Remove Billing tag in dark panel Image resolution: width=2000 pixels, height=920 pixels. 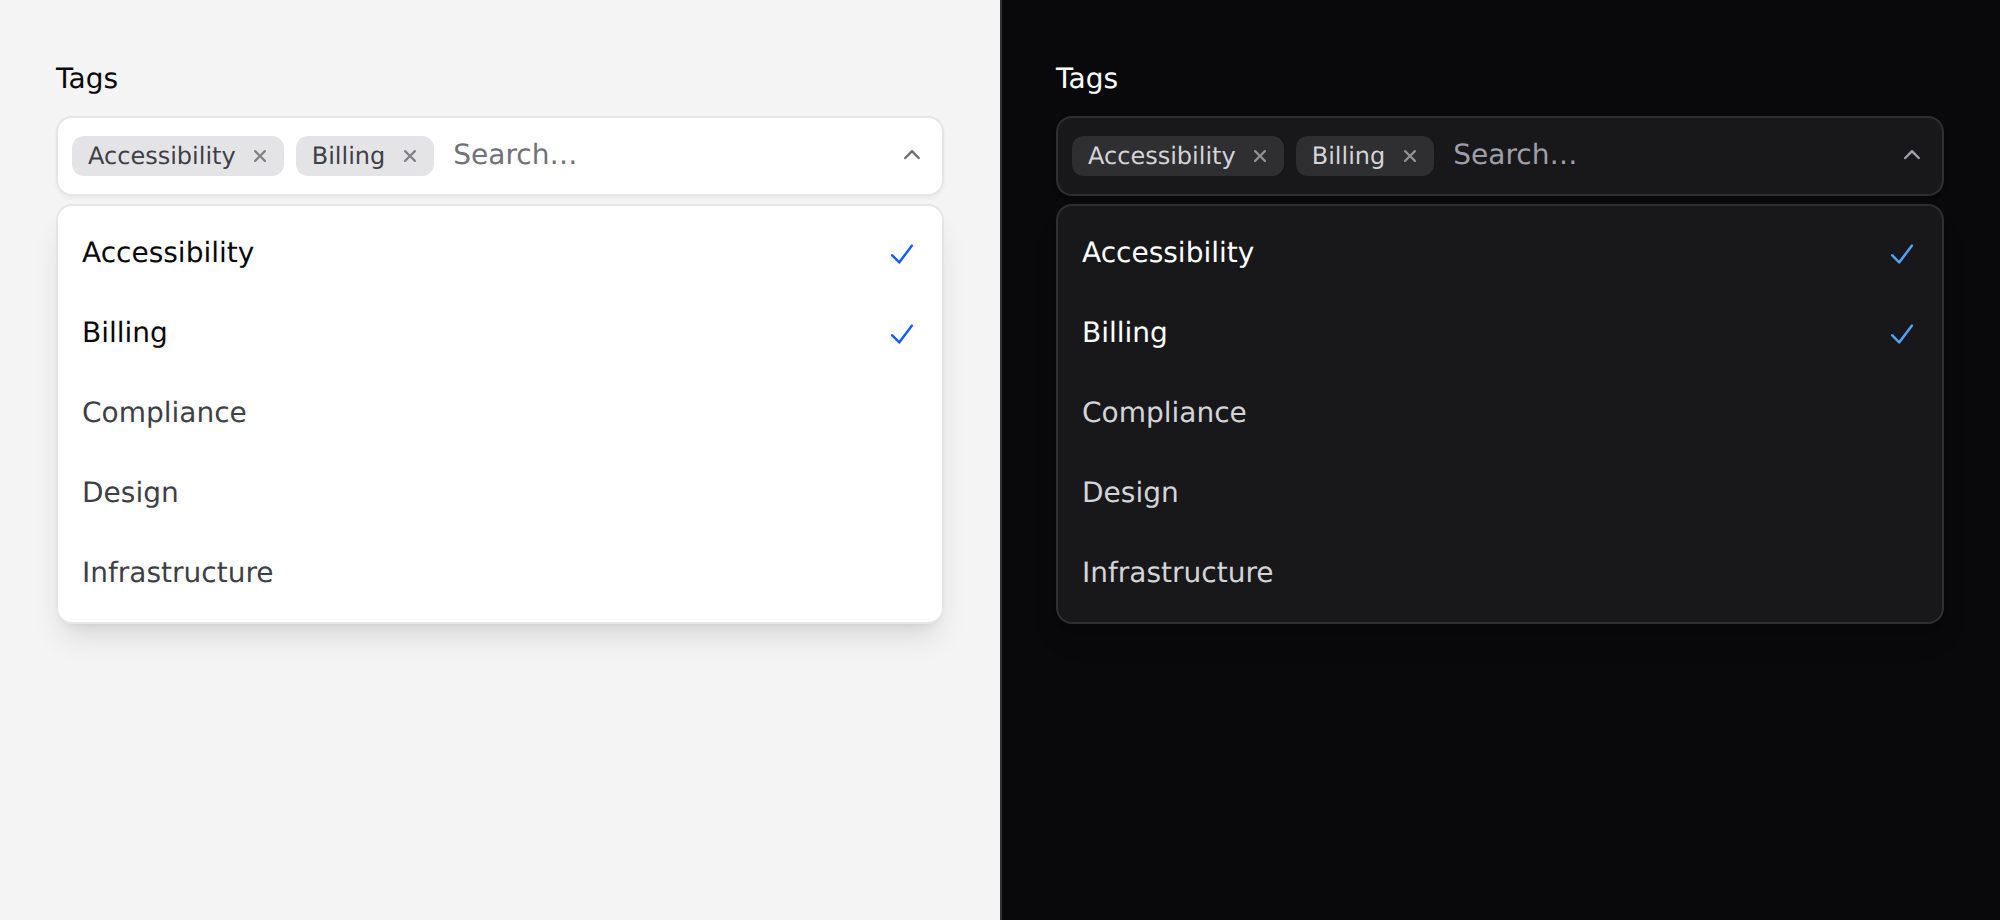pos(1410,156)
